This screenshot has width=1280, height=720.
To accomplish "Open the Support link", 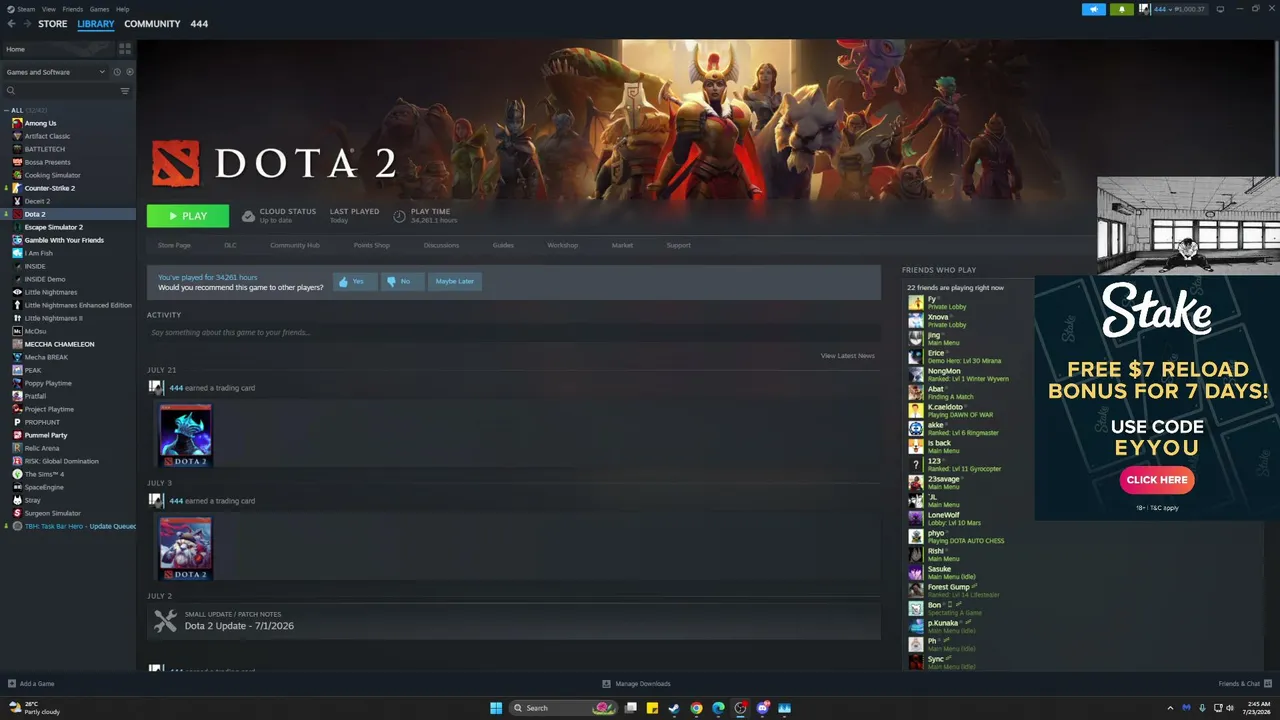I will [x=678, y=245].
